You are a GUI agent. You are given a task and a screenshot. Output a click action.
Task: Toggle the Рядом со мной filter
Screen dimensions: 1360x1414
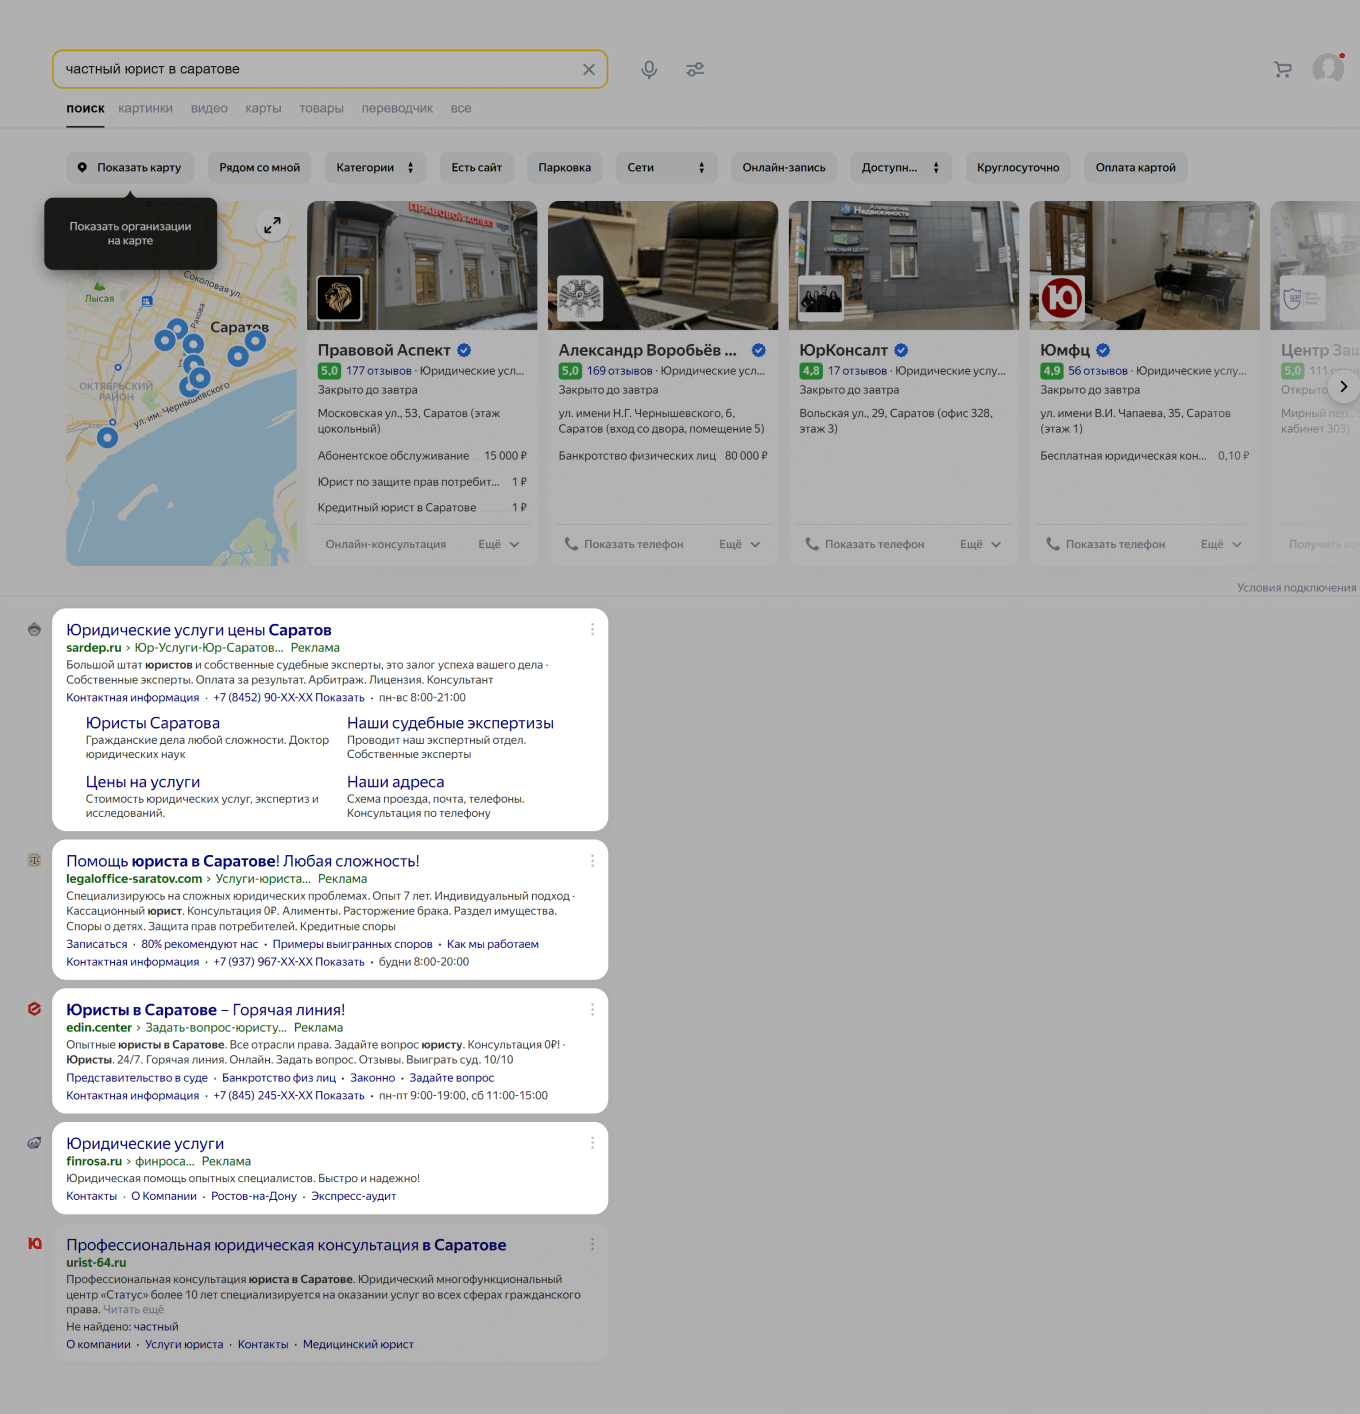pyautogui.click(x=260, y=167)
